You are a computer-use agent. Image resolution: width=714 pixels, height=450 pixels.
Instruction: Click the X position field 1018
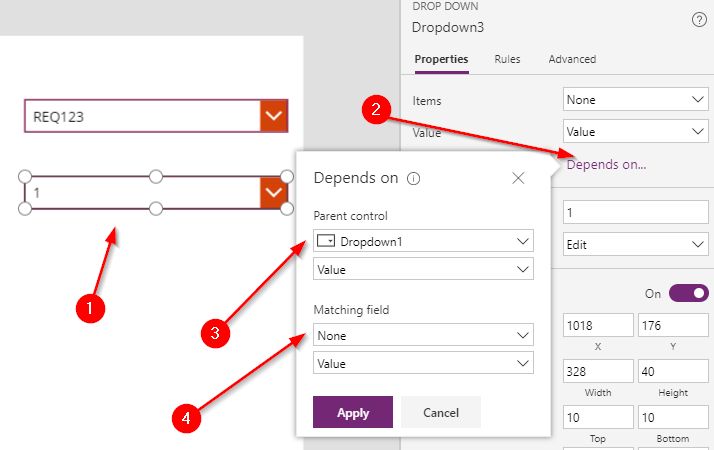pos(598,325)
